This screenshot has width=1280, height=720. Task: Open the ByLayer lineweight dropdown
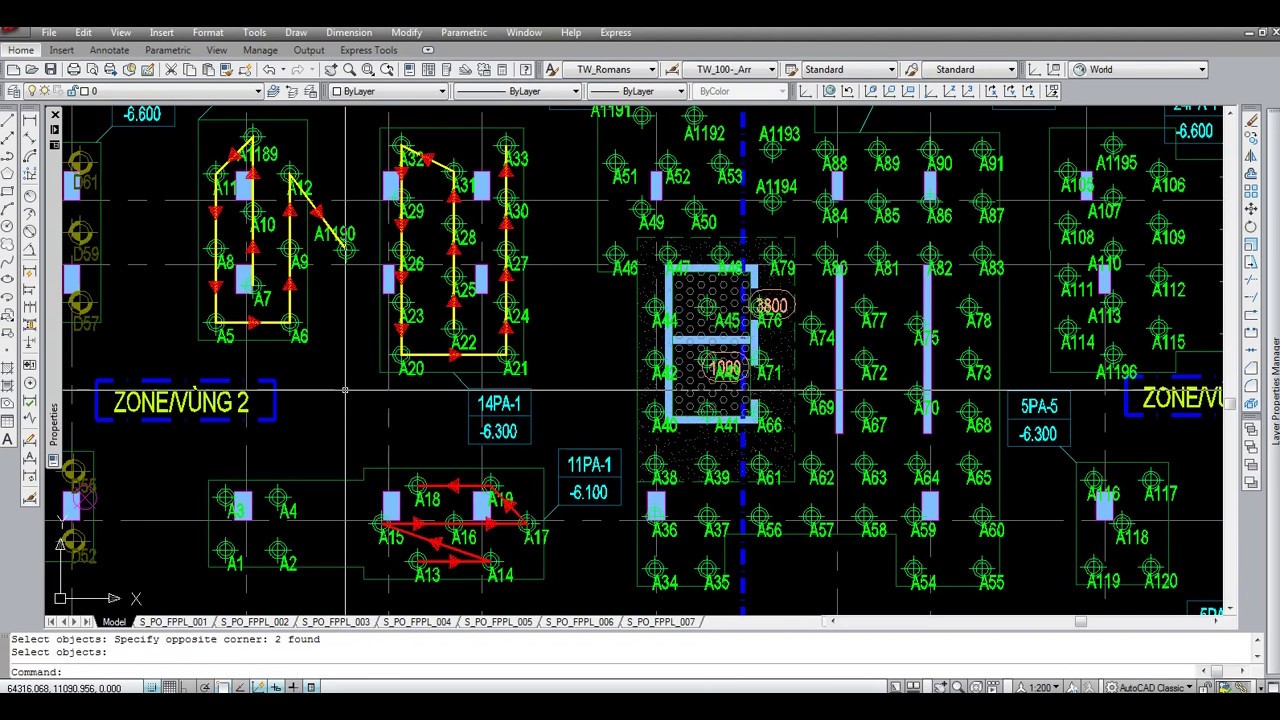(681, 91)
